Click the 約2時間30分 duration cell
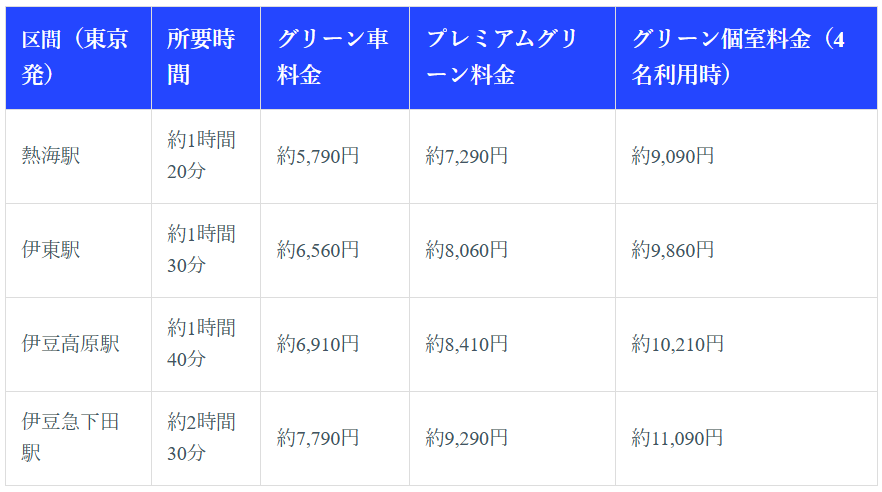882x492 pixels. click(202, 437)
